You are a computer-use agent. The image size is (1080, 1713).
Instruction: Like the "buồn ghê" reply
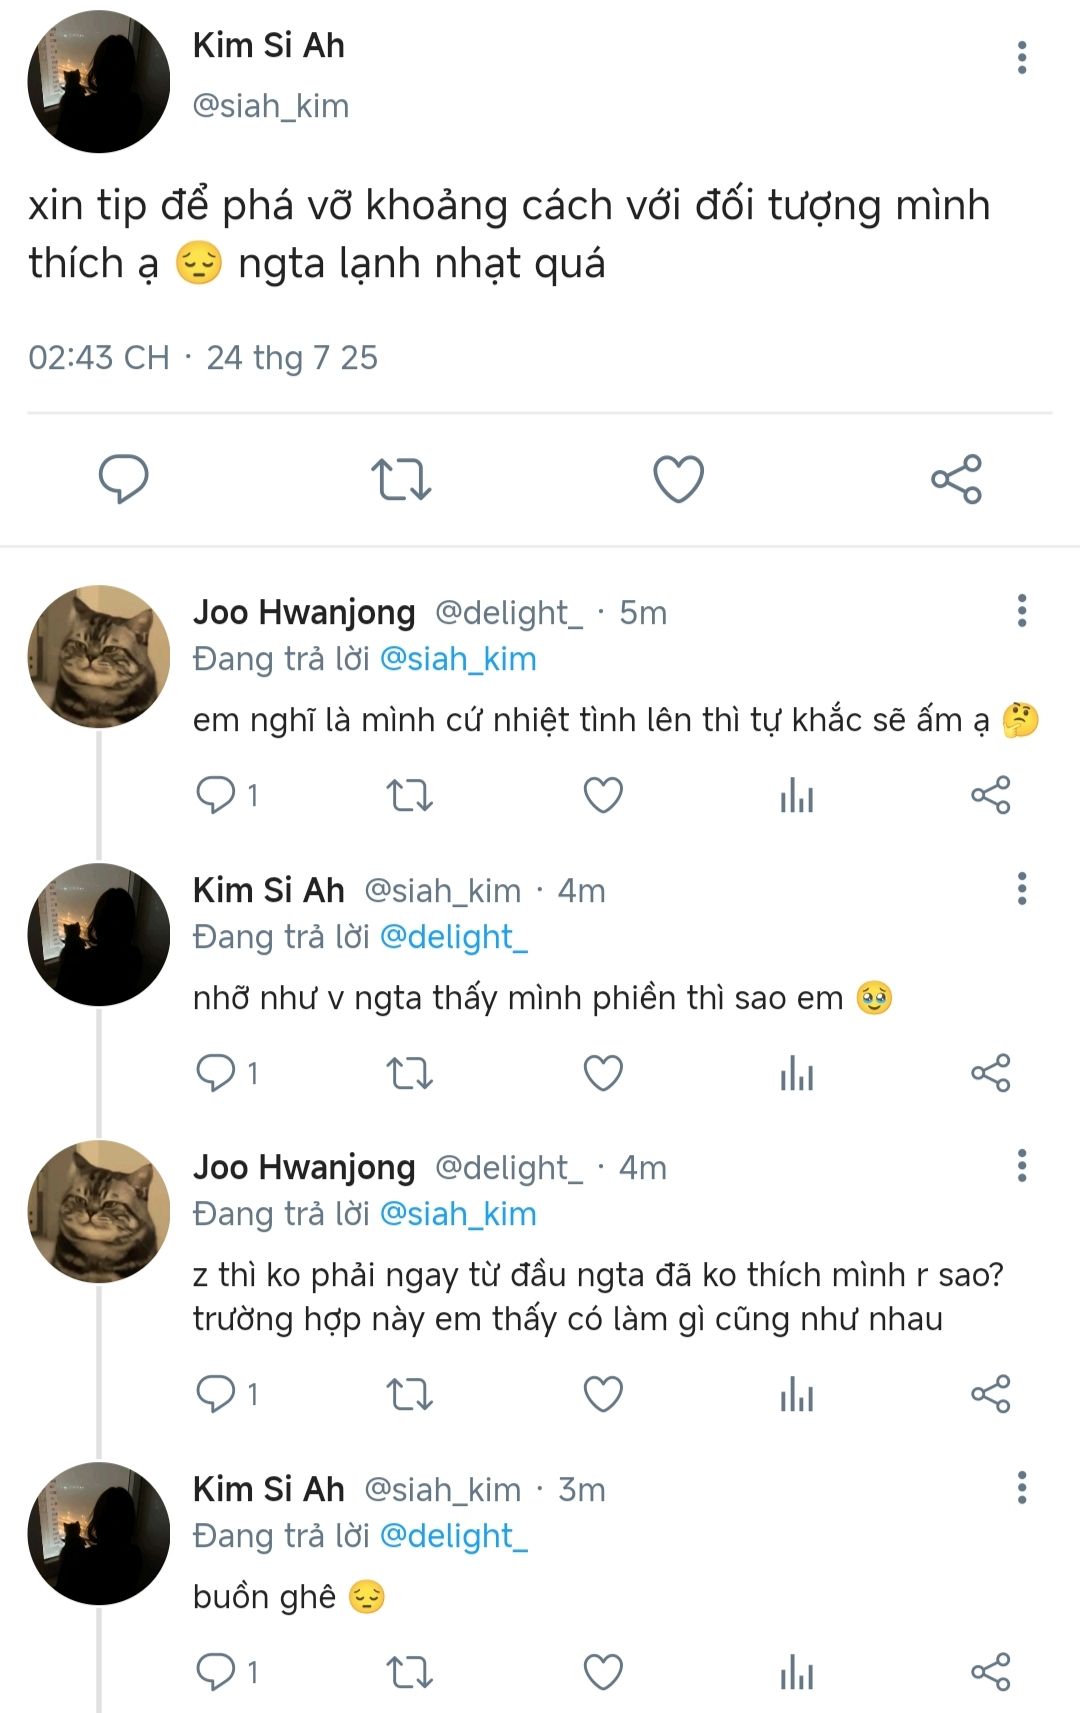(x=603, y=1672)
